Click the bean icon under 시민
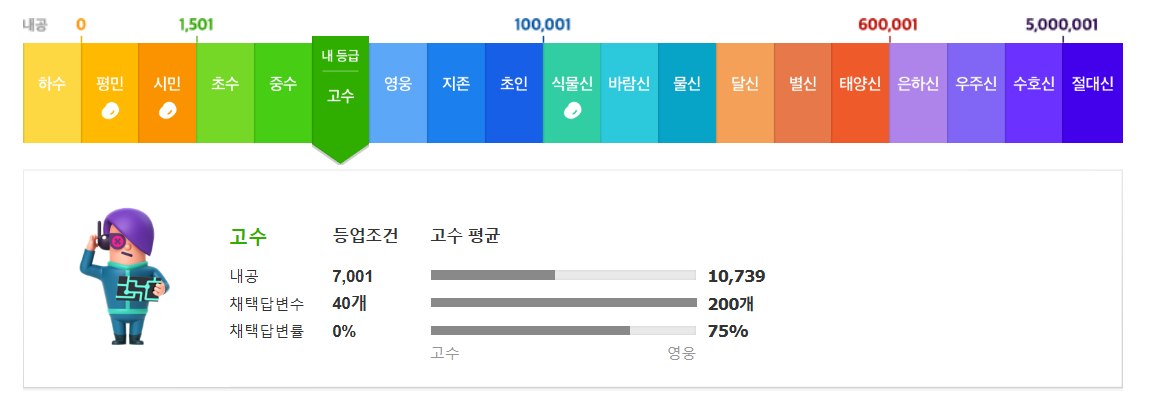This screenshot has width=1157, height=393. tap(167, 111)
